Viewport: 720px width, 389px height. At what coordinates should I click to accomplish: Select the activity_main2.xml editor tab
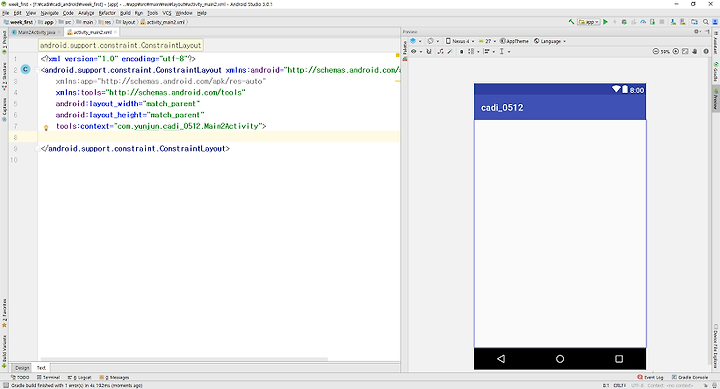point(92,32)
